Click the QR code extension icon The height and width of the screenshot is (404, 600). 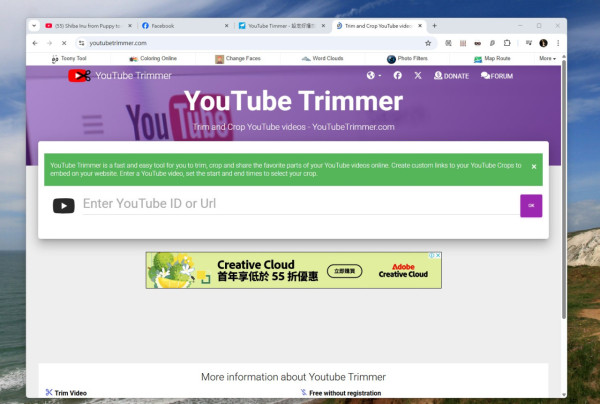(448, 43)
